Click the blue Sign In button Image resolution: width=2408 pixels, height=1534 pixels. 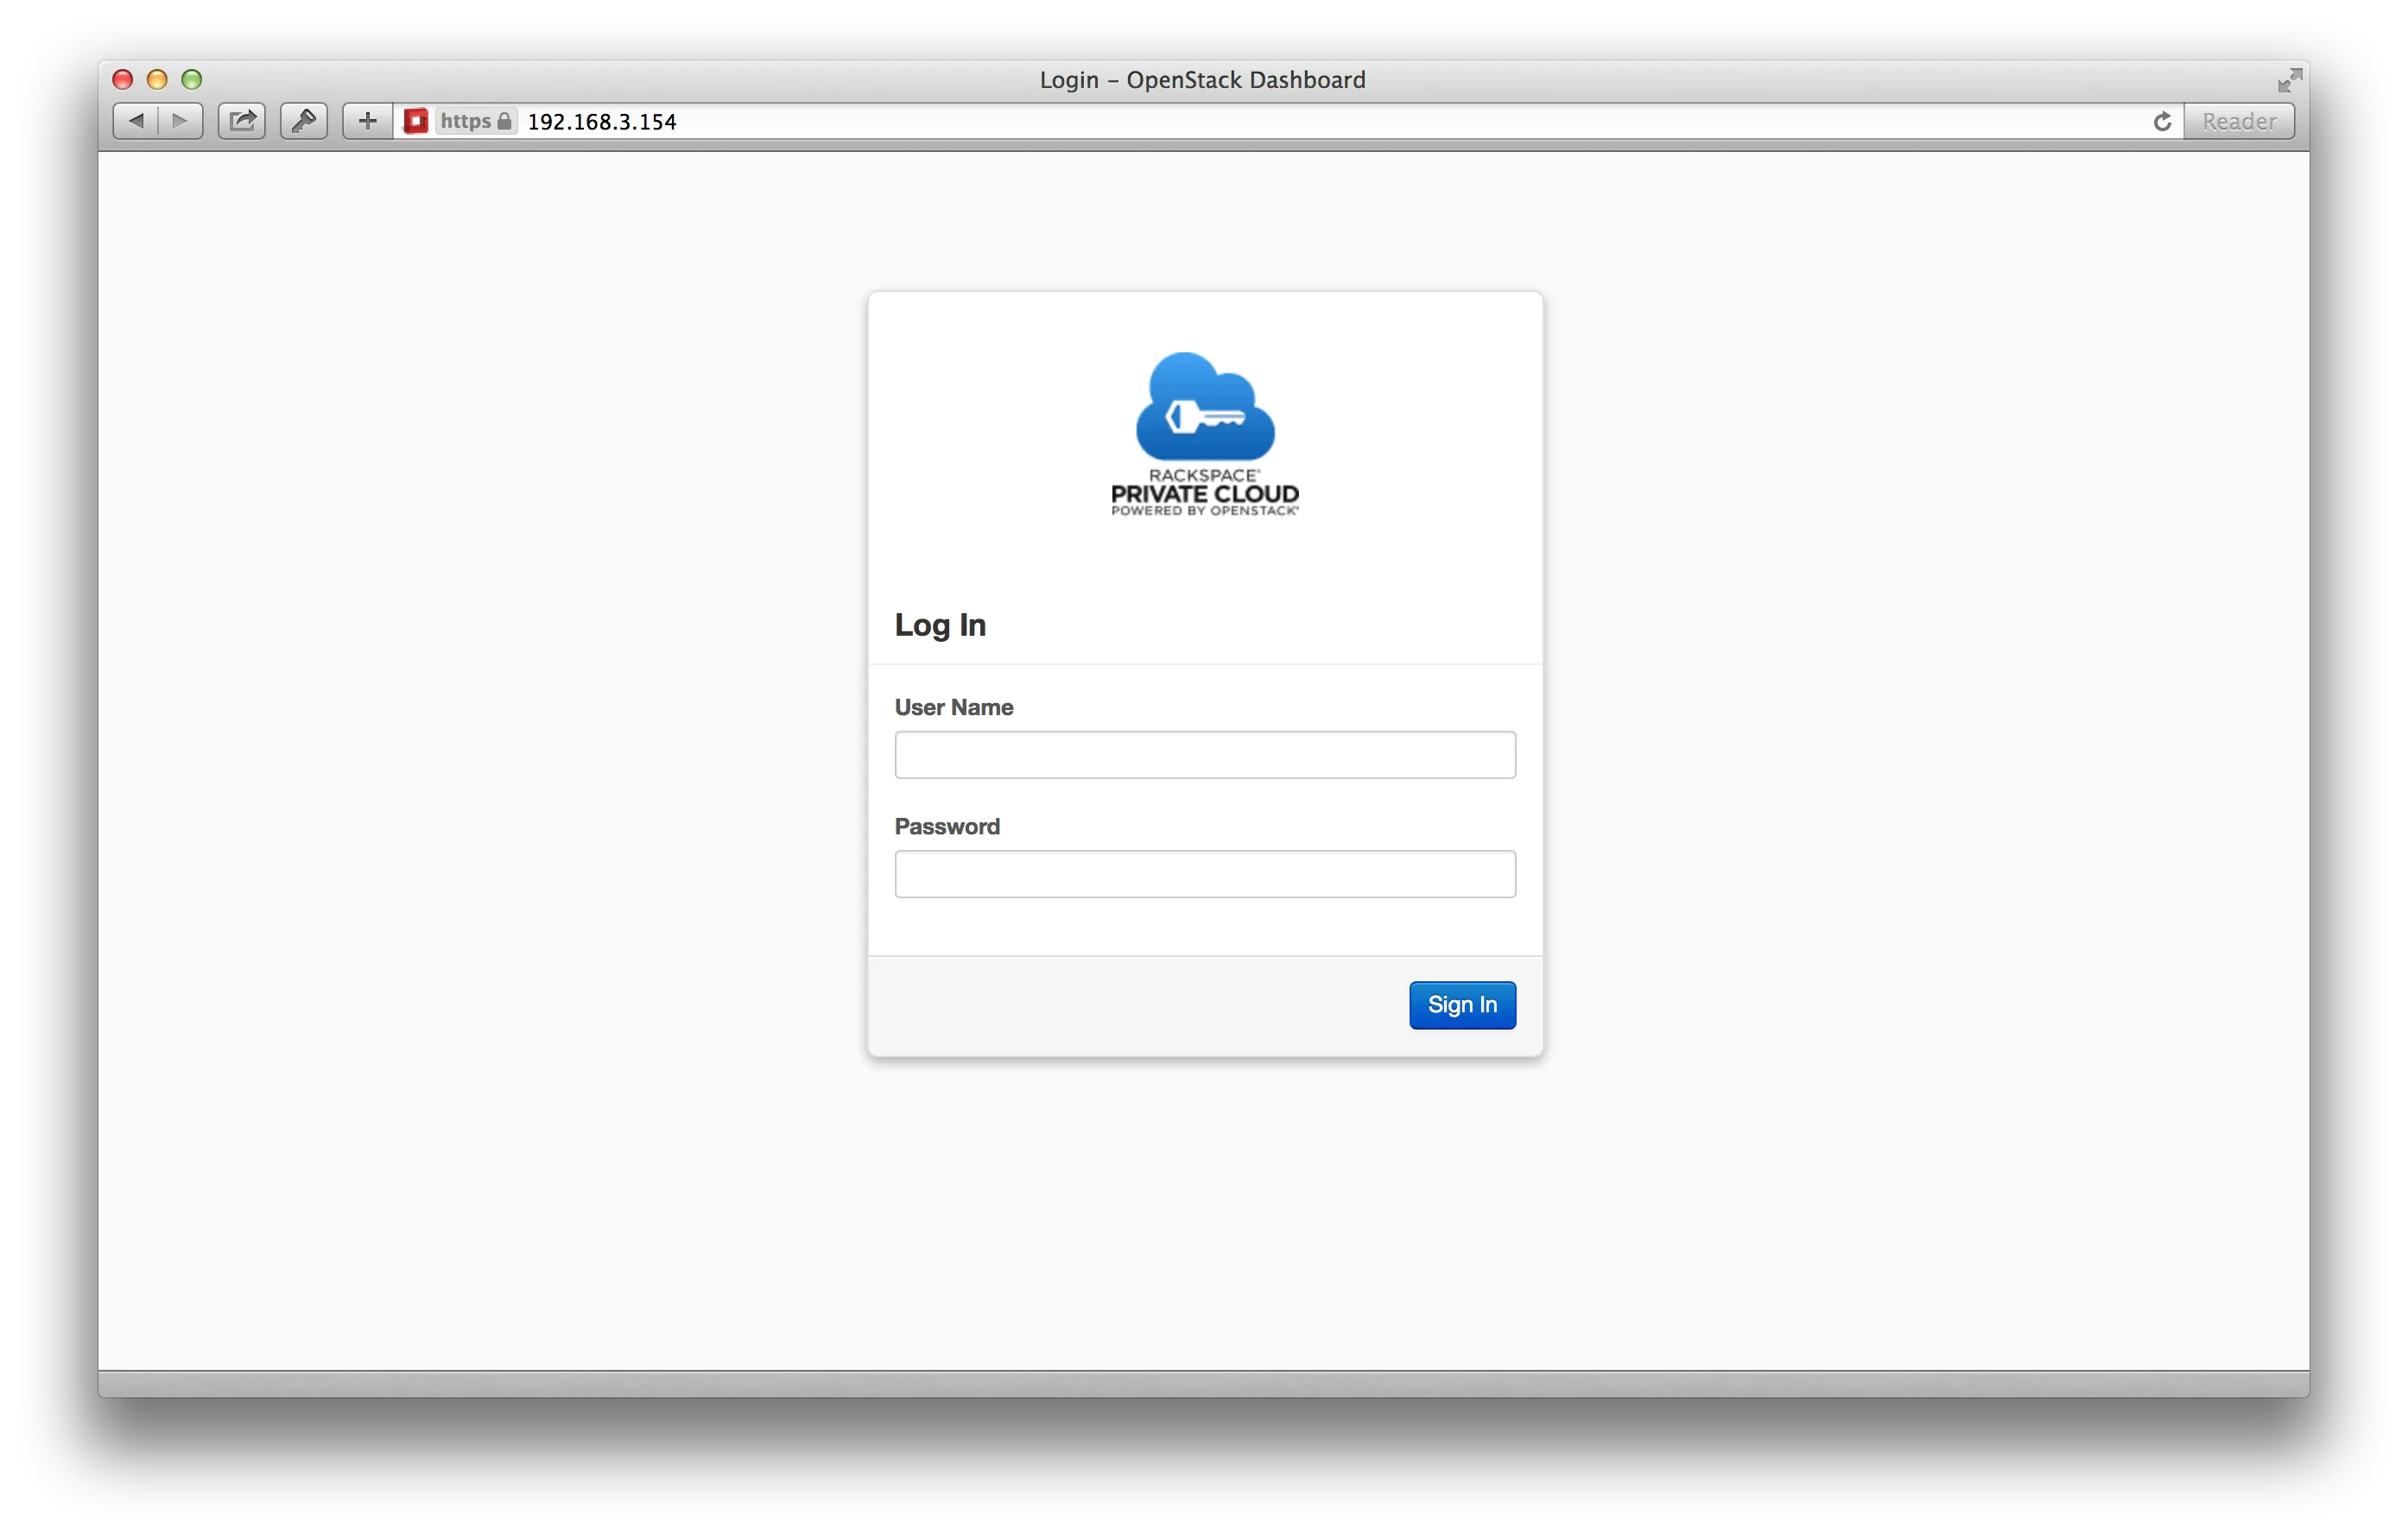point(1462,1005)
